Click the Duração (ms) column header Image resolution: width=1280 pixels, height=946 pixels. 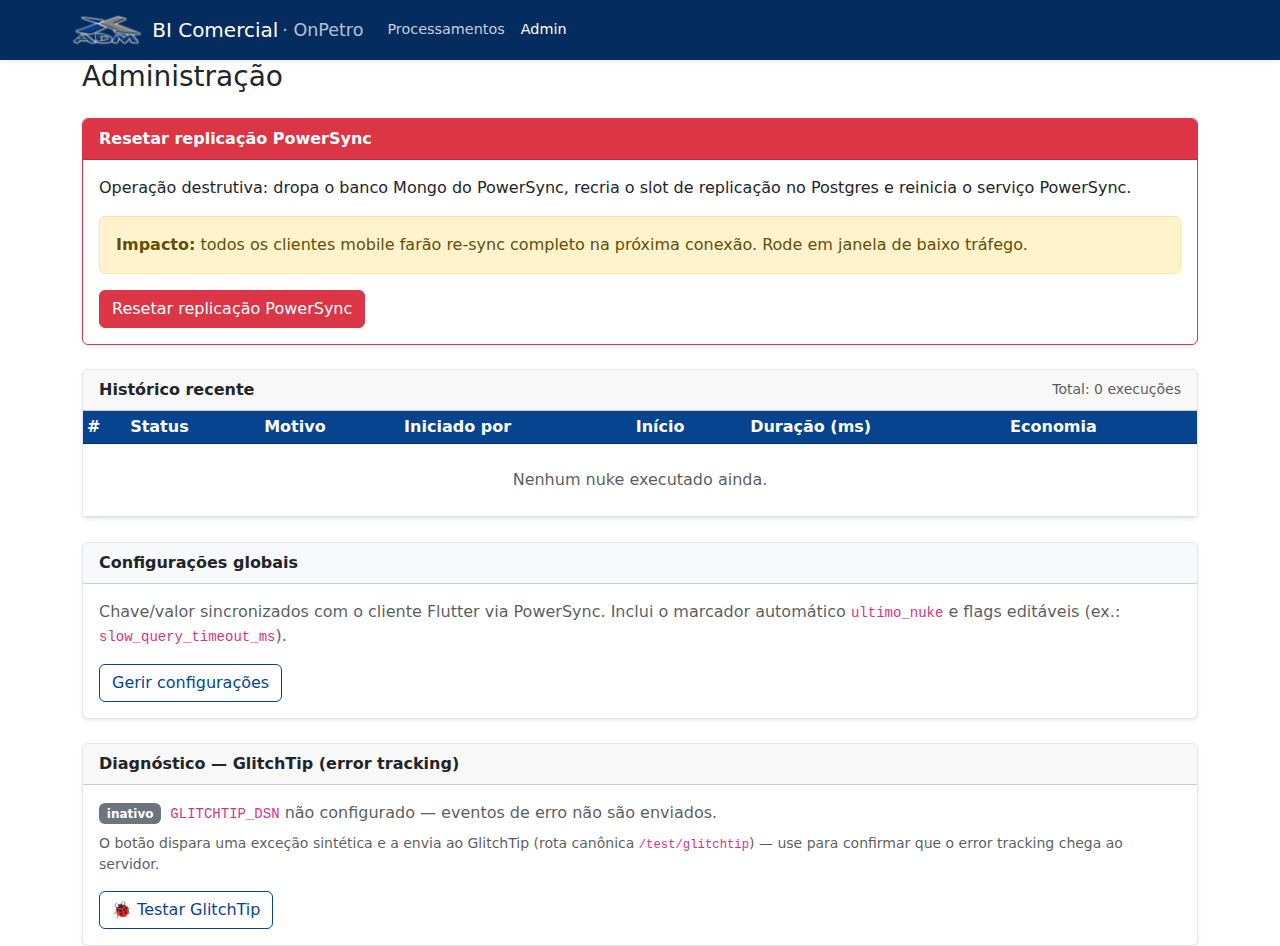(x=810, y=427)
